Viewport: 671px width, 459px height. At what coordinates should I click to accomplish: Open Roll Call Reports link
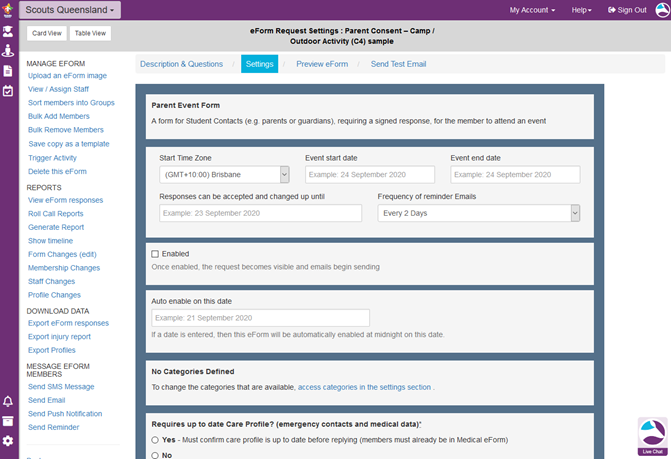click(x=56, y=214)
